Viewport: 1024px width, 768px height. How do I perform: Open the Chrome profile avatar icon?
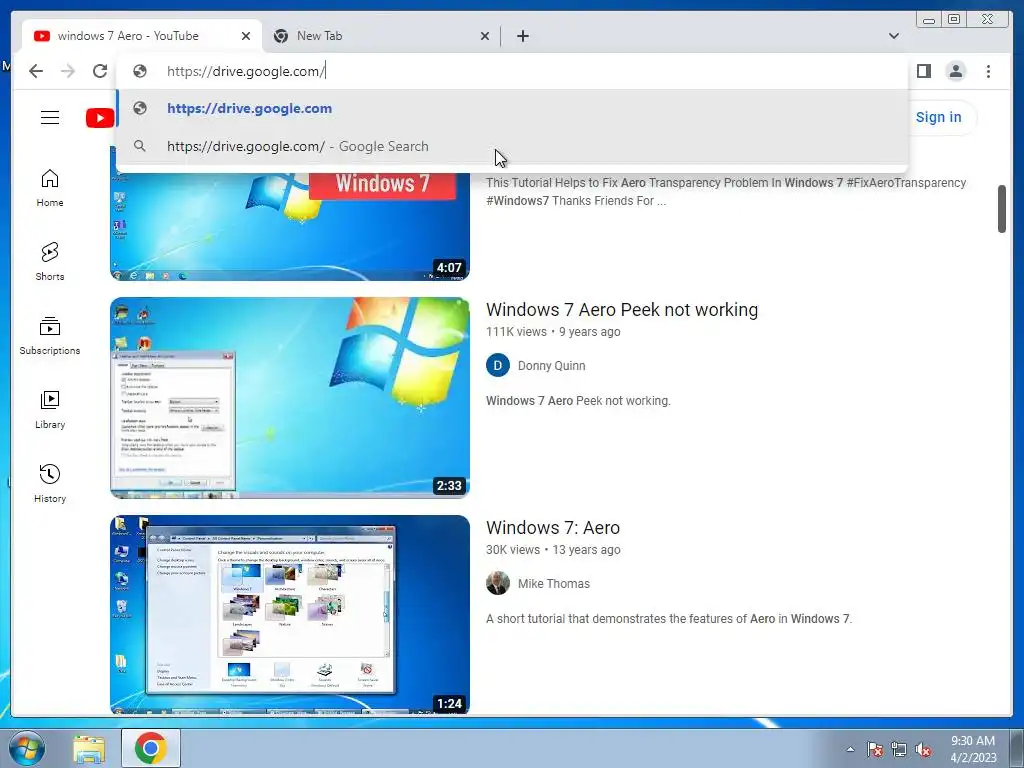click(955, 71)
